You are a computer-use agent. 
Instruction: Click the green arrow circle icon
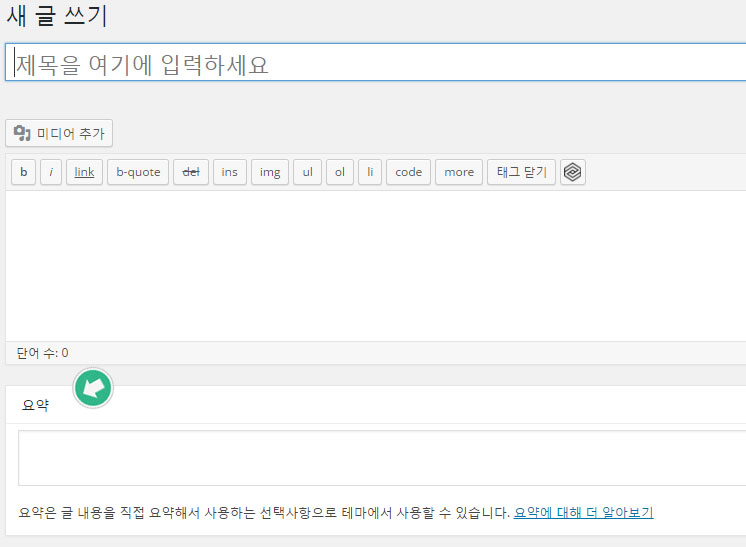click(x=94, y=388)
